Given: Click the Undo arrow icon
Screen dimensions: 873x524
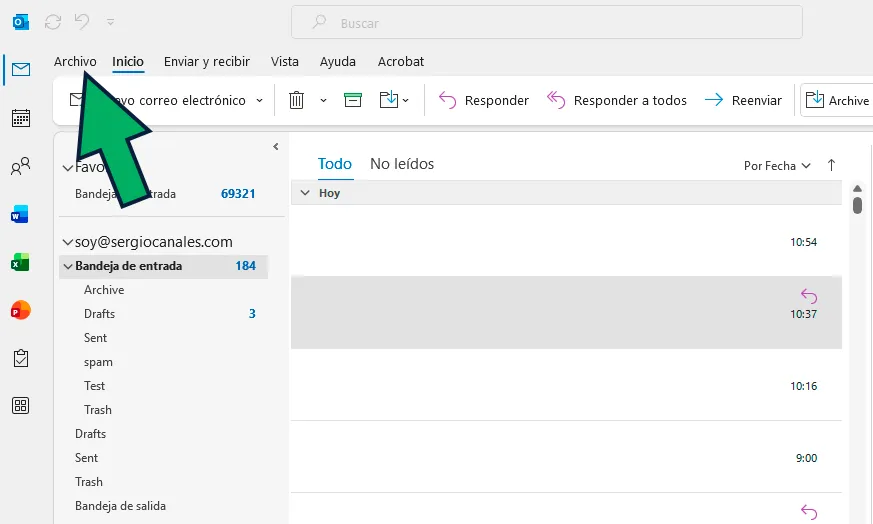Looking at the screenshot, I should click(x=82, y=22).
